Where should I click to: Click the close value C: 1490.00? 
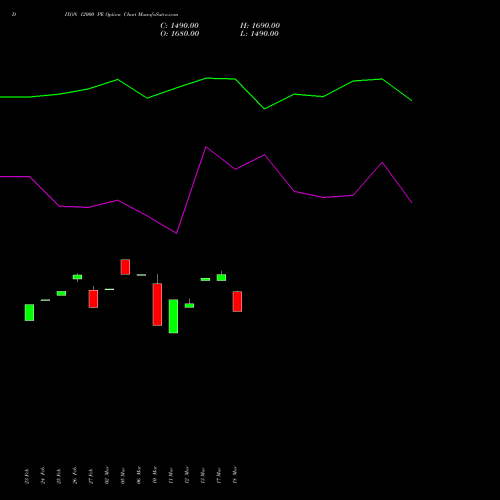click(179, 26)
